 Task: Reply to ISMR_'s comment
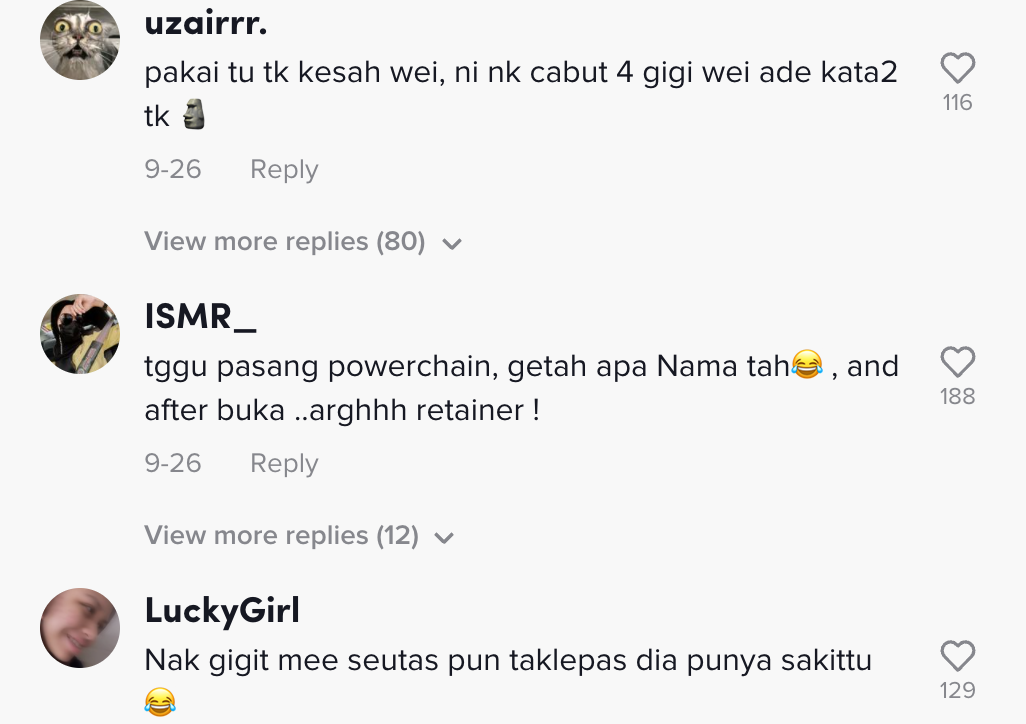[284, 463]
